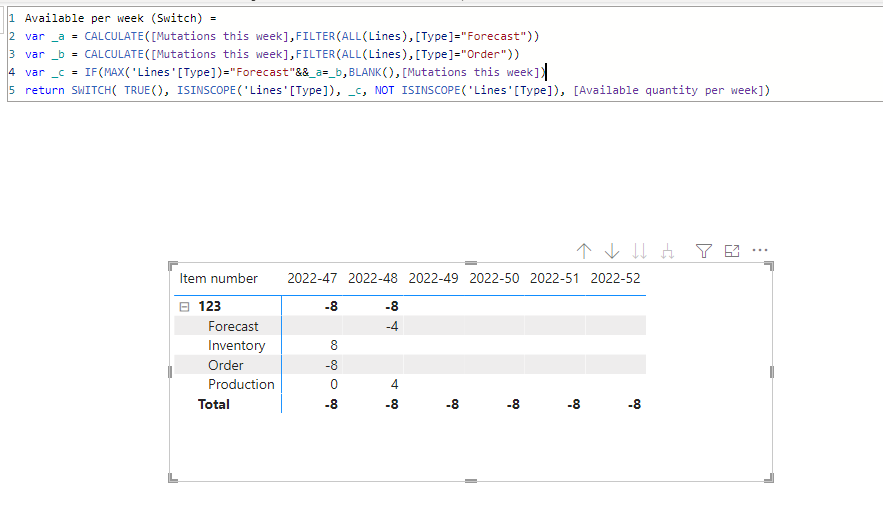Click [Available quantity per week] measure reference
Viewport: 883px width, 515px height.
670,90
